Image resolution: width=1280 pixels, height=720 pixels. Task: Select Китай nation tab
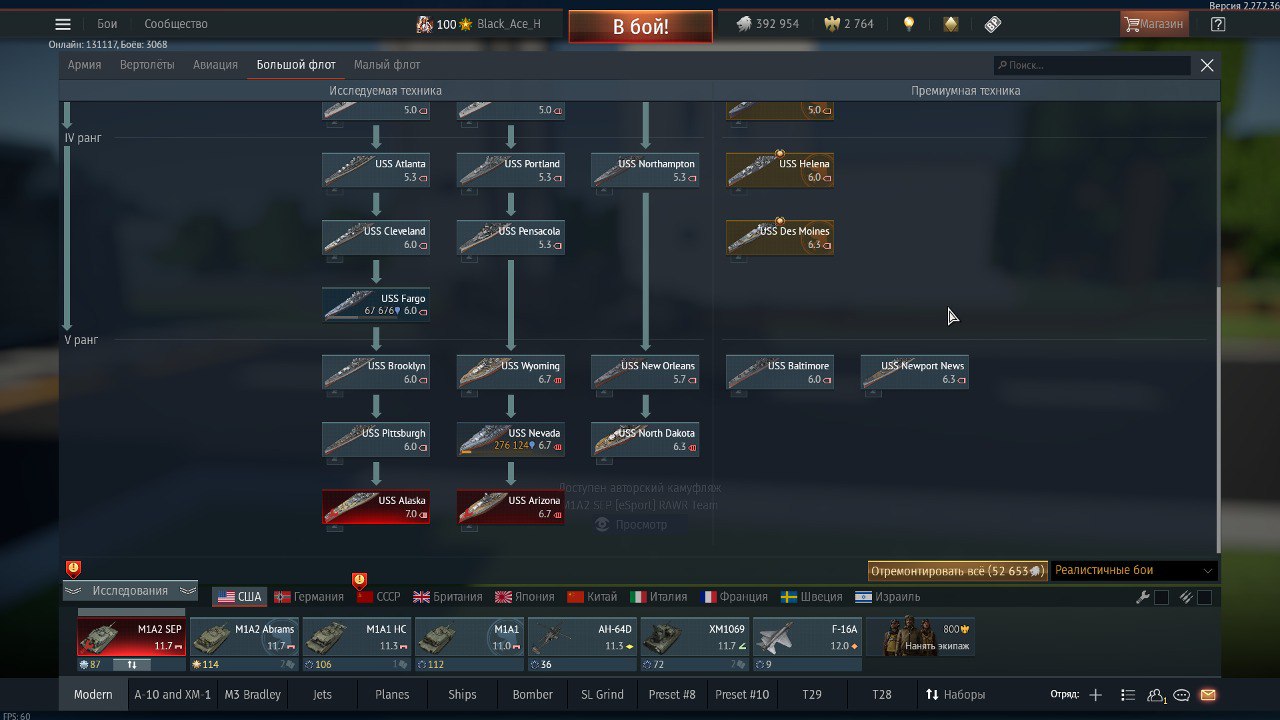pyautogui.click(x=592, y=597)
